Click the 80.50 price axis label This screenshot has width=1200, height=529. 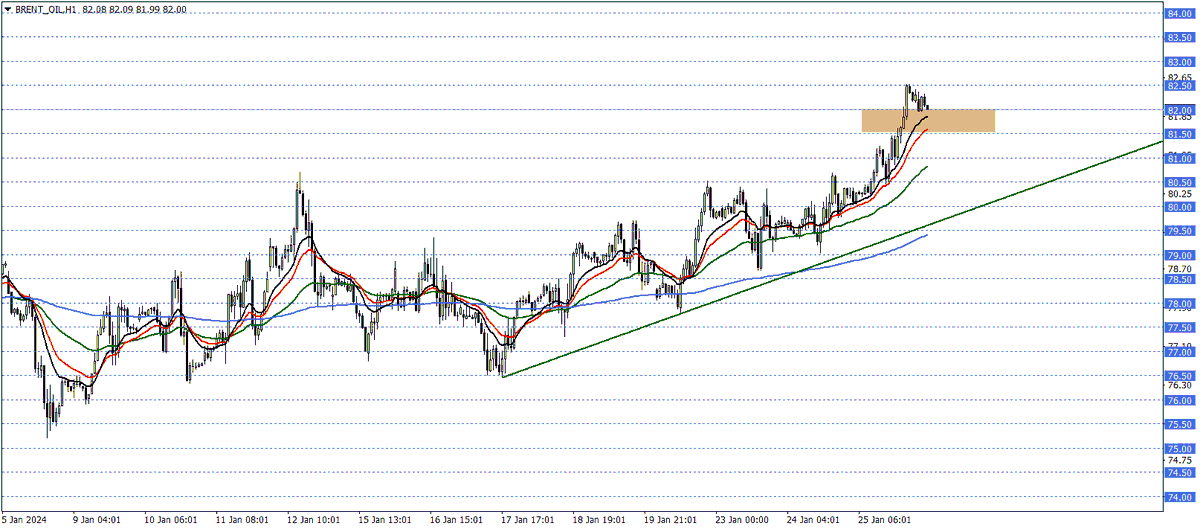1178,182
